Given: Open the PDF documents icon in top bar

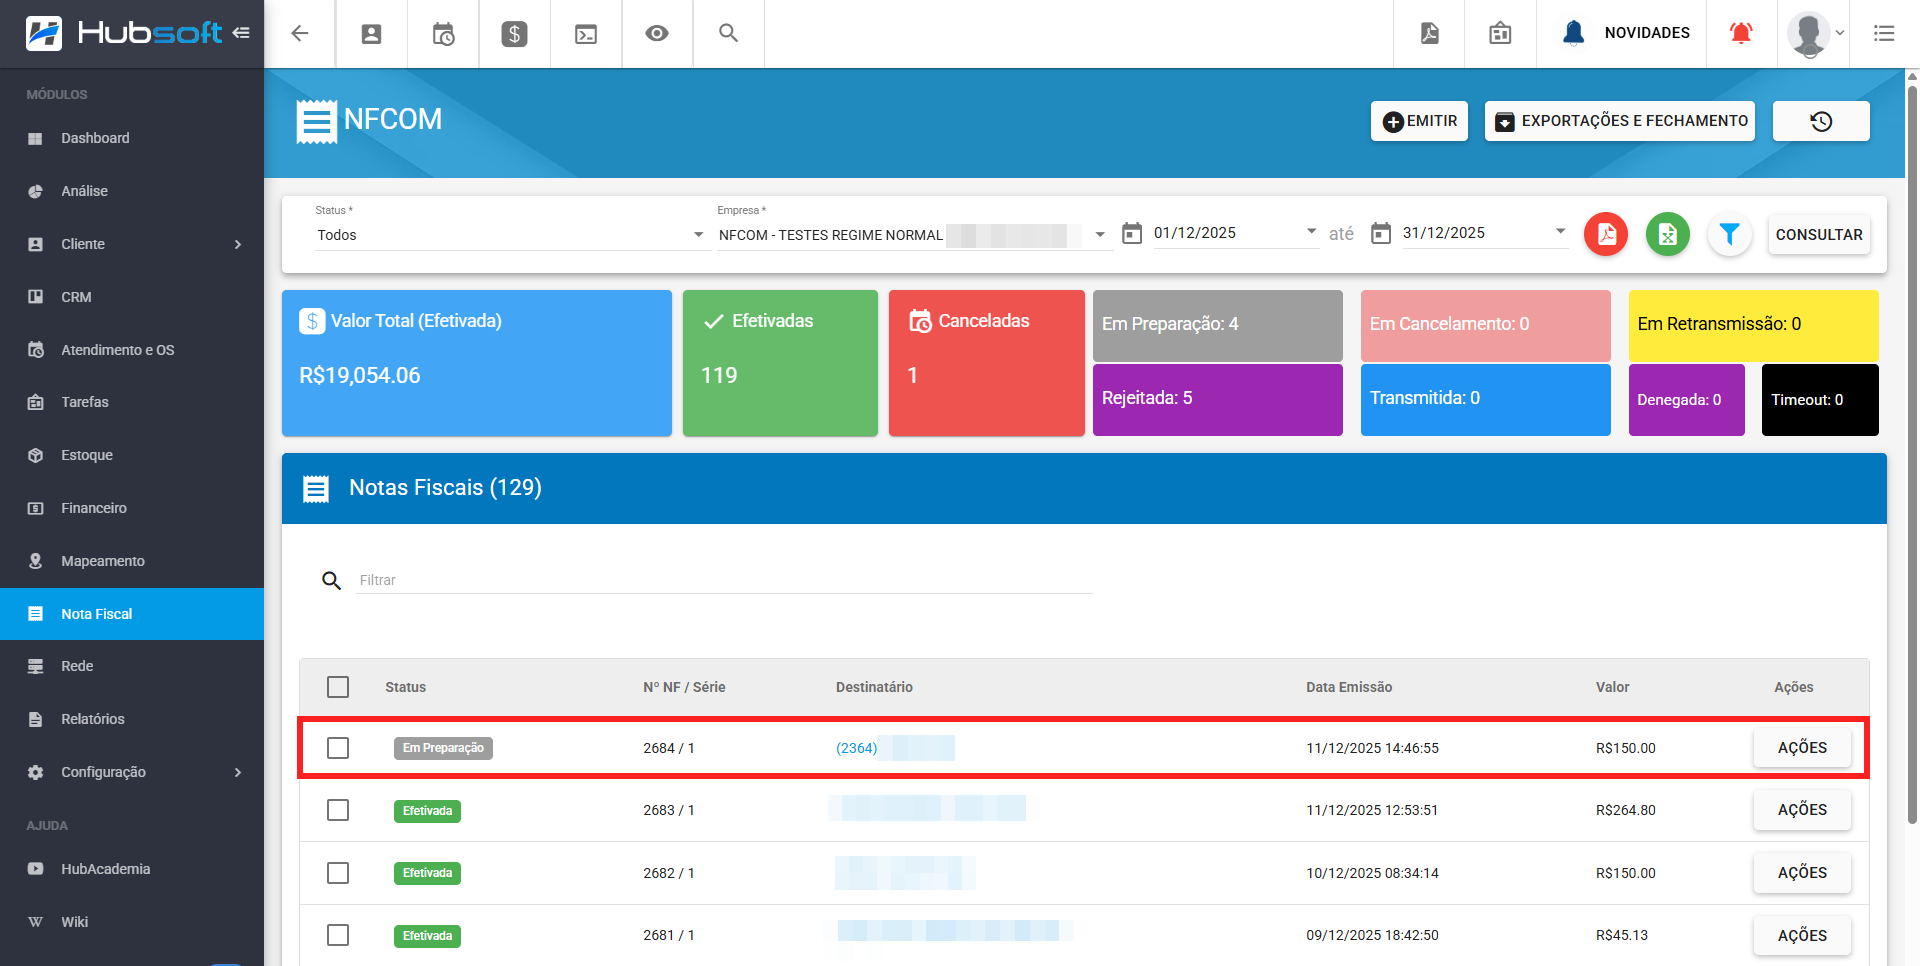Looking at the screenshot, I should pos(1430,33).
